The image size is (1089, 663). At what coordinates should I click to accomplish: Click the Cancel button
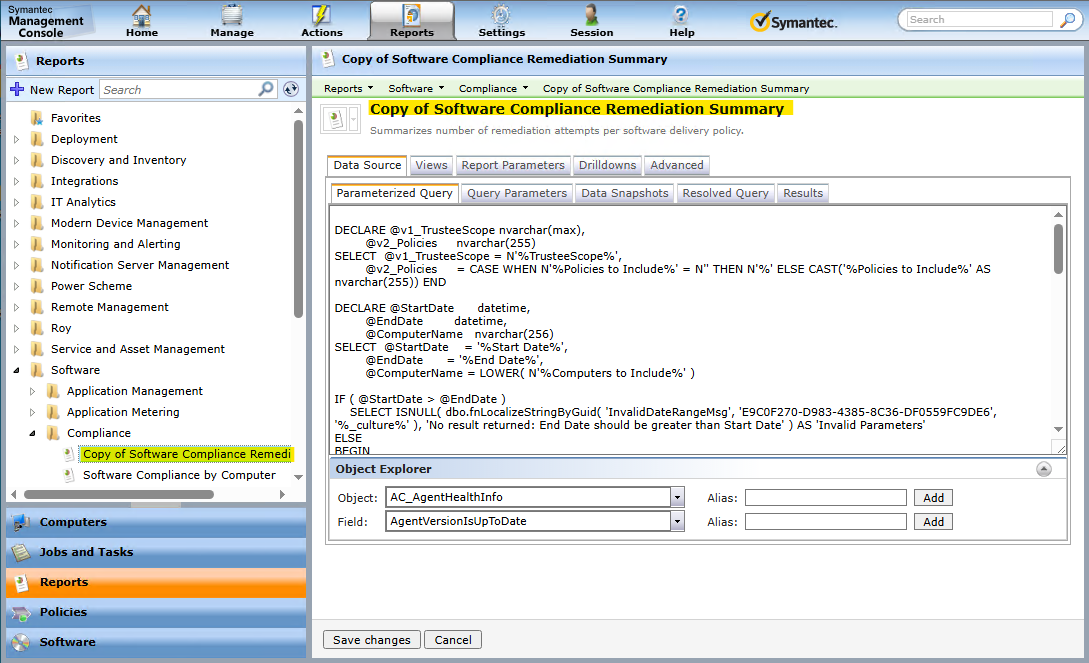[x=453, y=640]
